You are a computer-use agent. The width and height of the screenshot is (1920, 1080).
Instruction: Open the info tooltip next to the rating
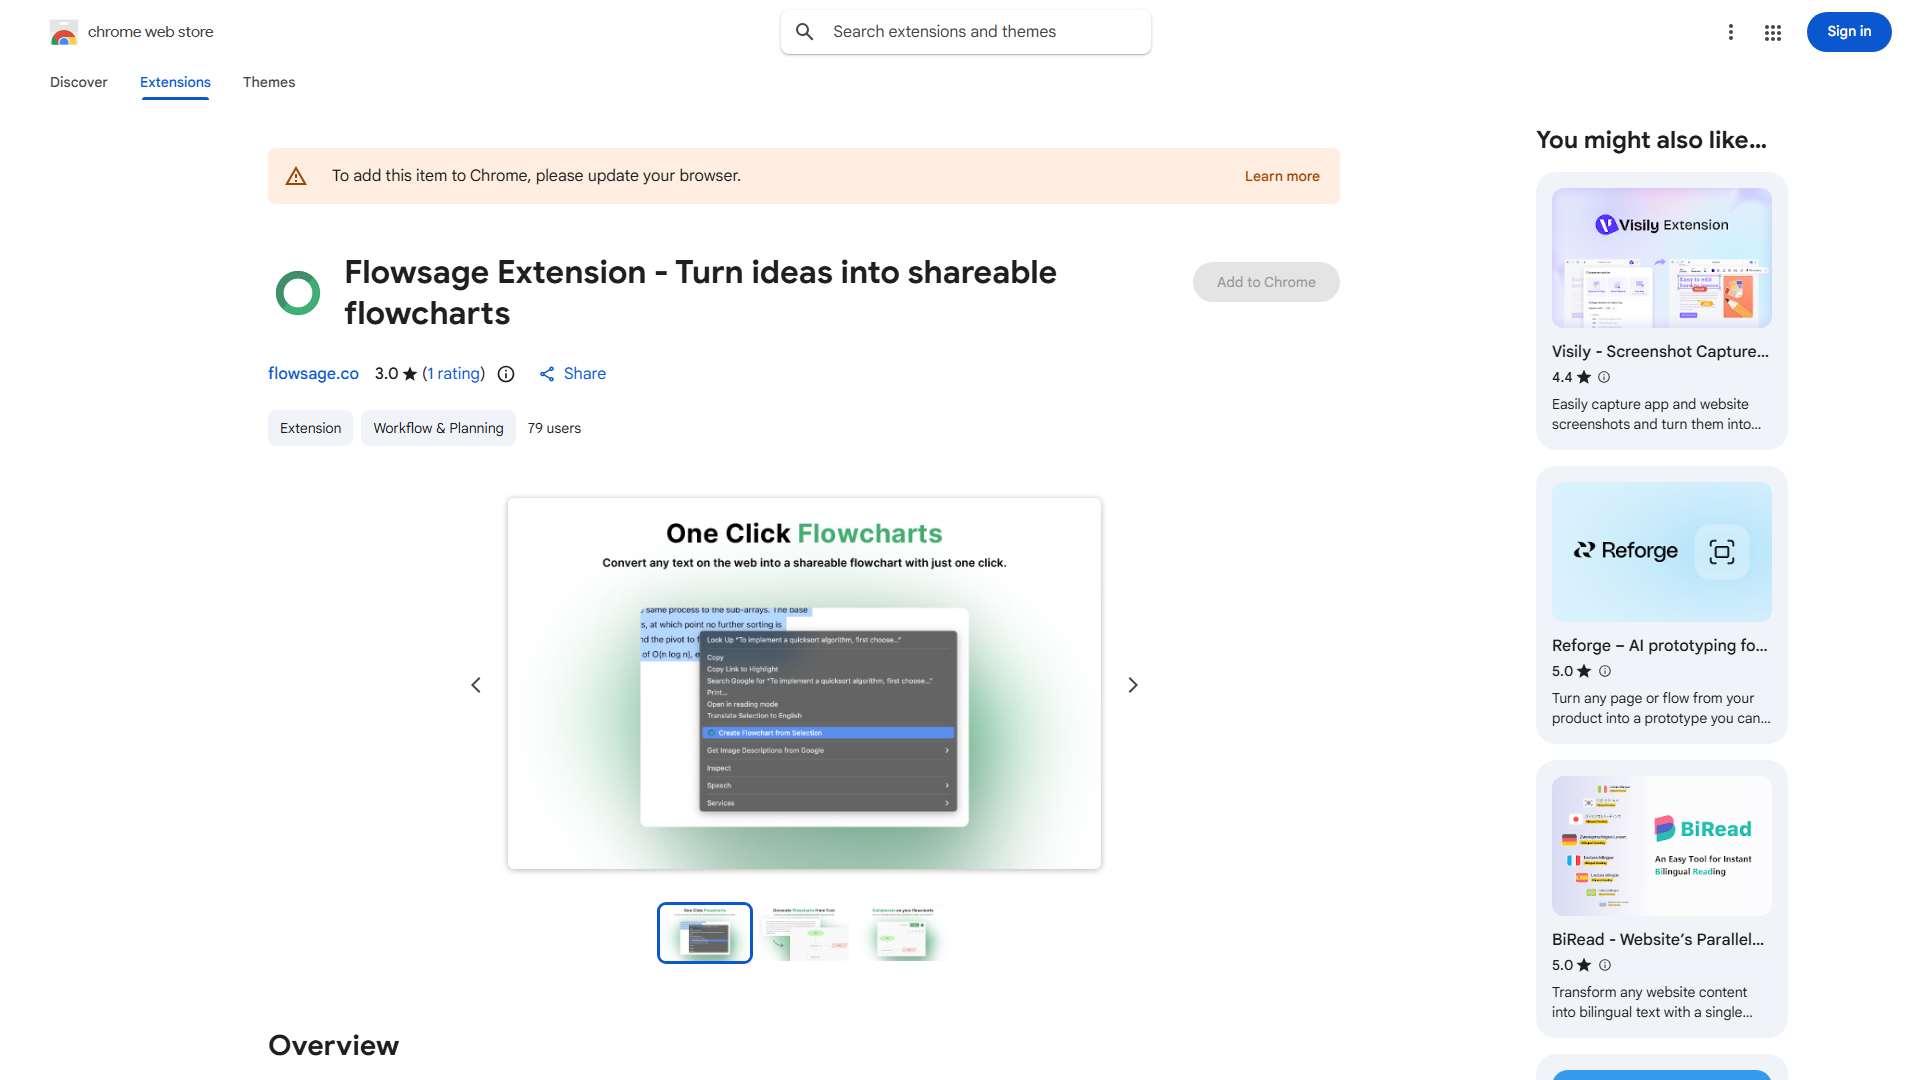click(505, 373)
